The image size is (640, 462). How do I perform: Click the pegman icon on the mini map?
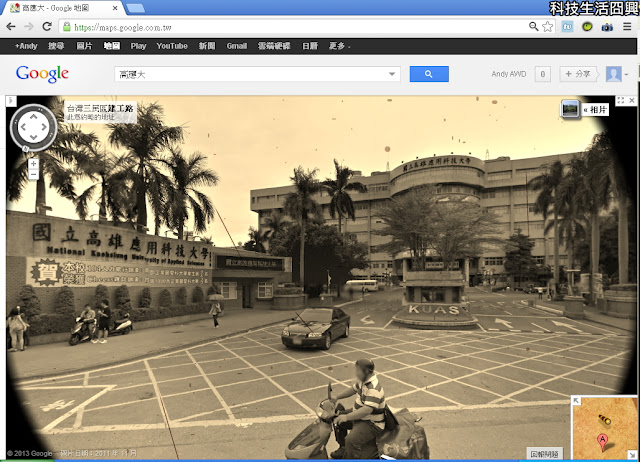605,419
